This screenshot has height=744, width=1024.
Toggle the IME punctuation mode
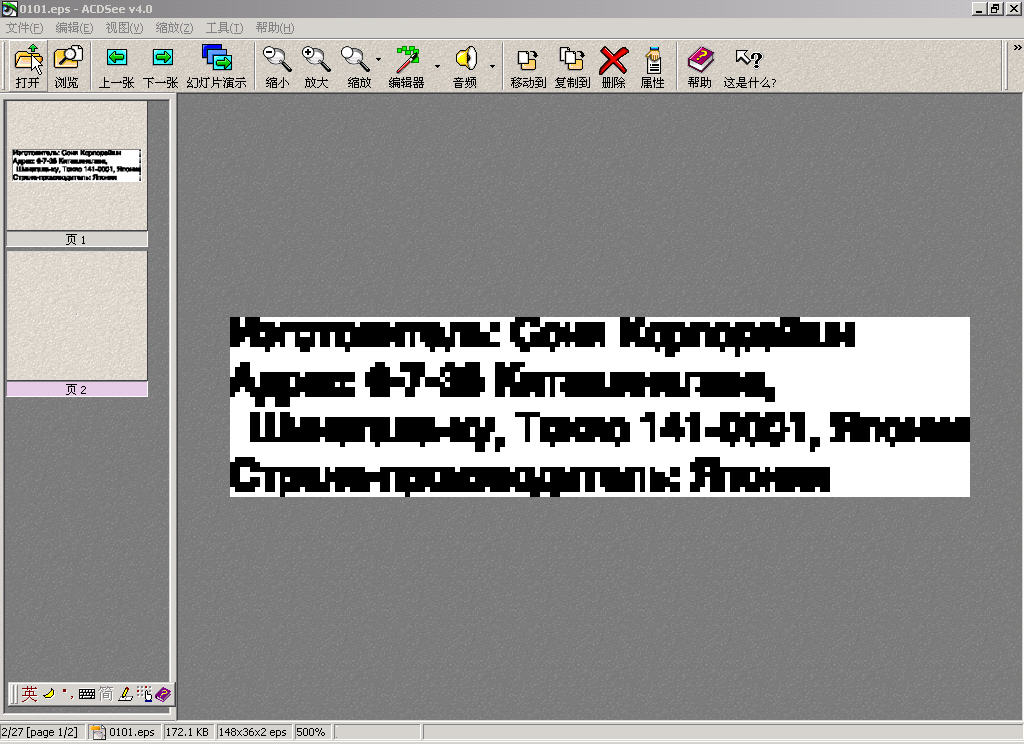point(67,694)
